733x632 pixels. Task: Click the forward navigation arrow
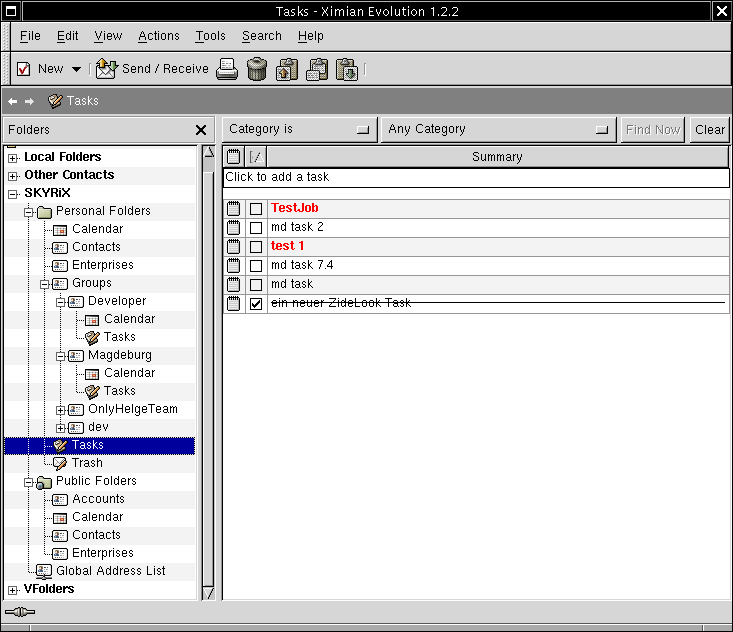pos(29,101)
